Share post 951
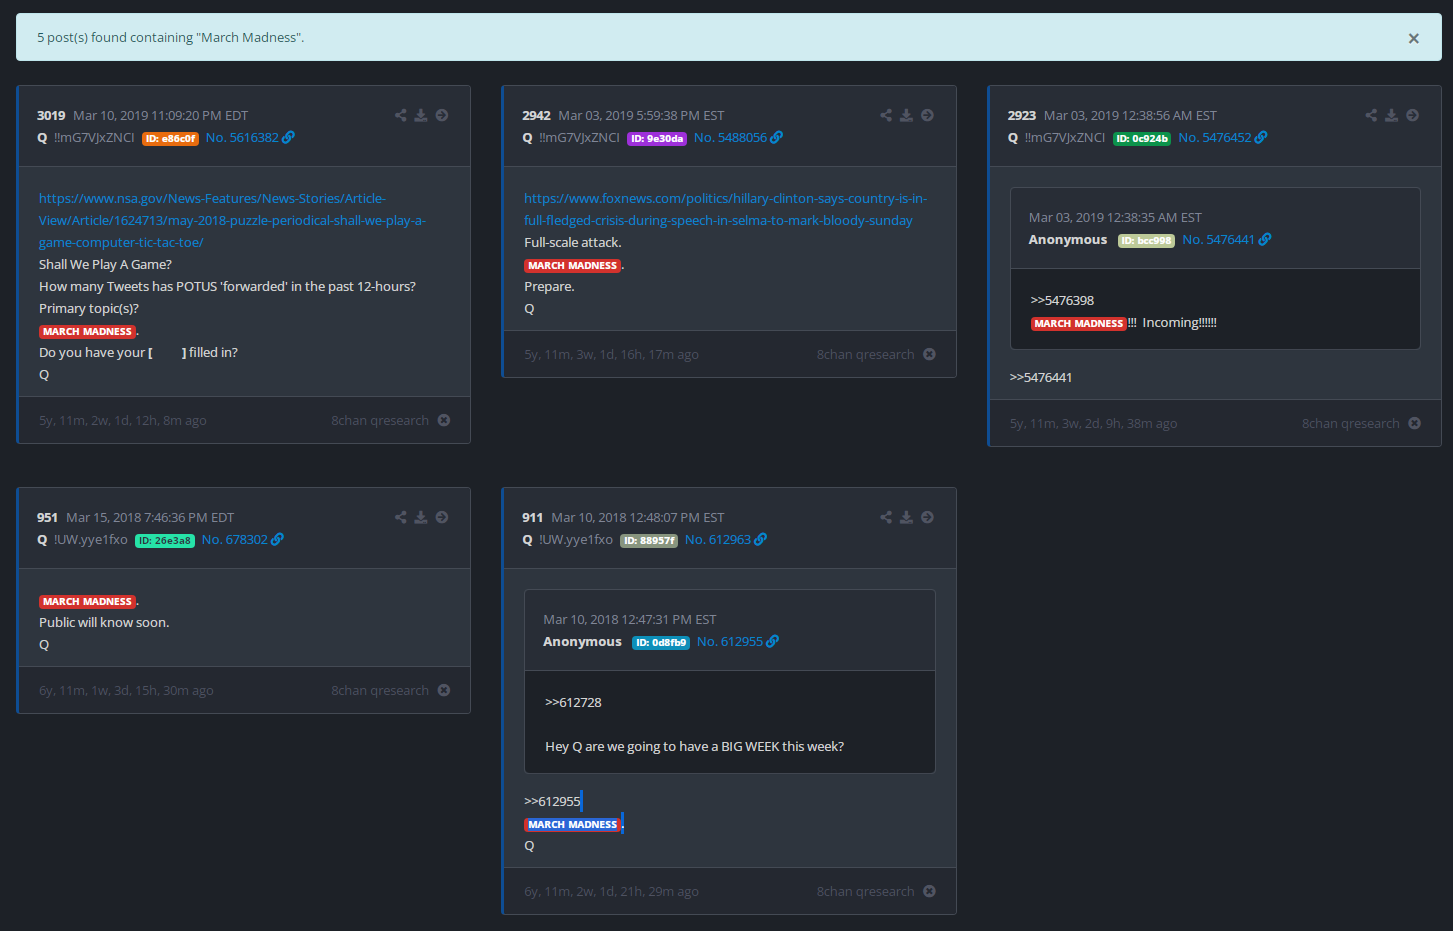This screenshot has height=931, width=1453. [401, 517]
